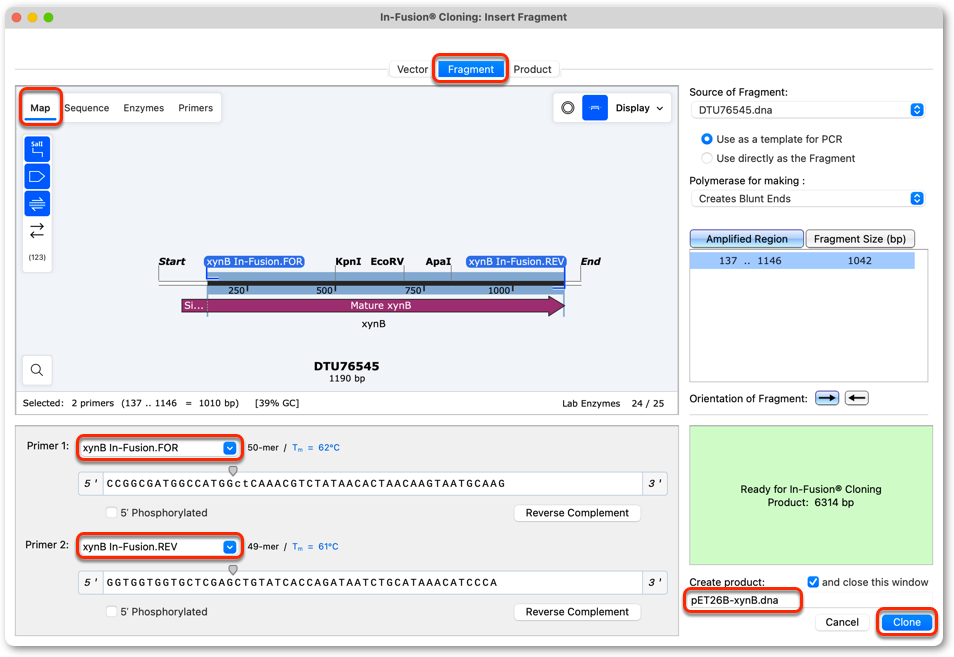Image resolution: width=954 pixels, height=657 pixels.
Task: Click the xynB In-Fusion.FOR primer on map
Action: pos(254,262)
